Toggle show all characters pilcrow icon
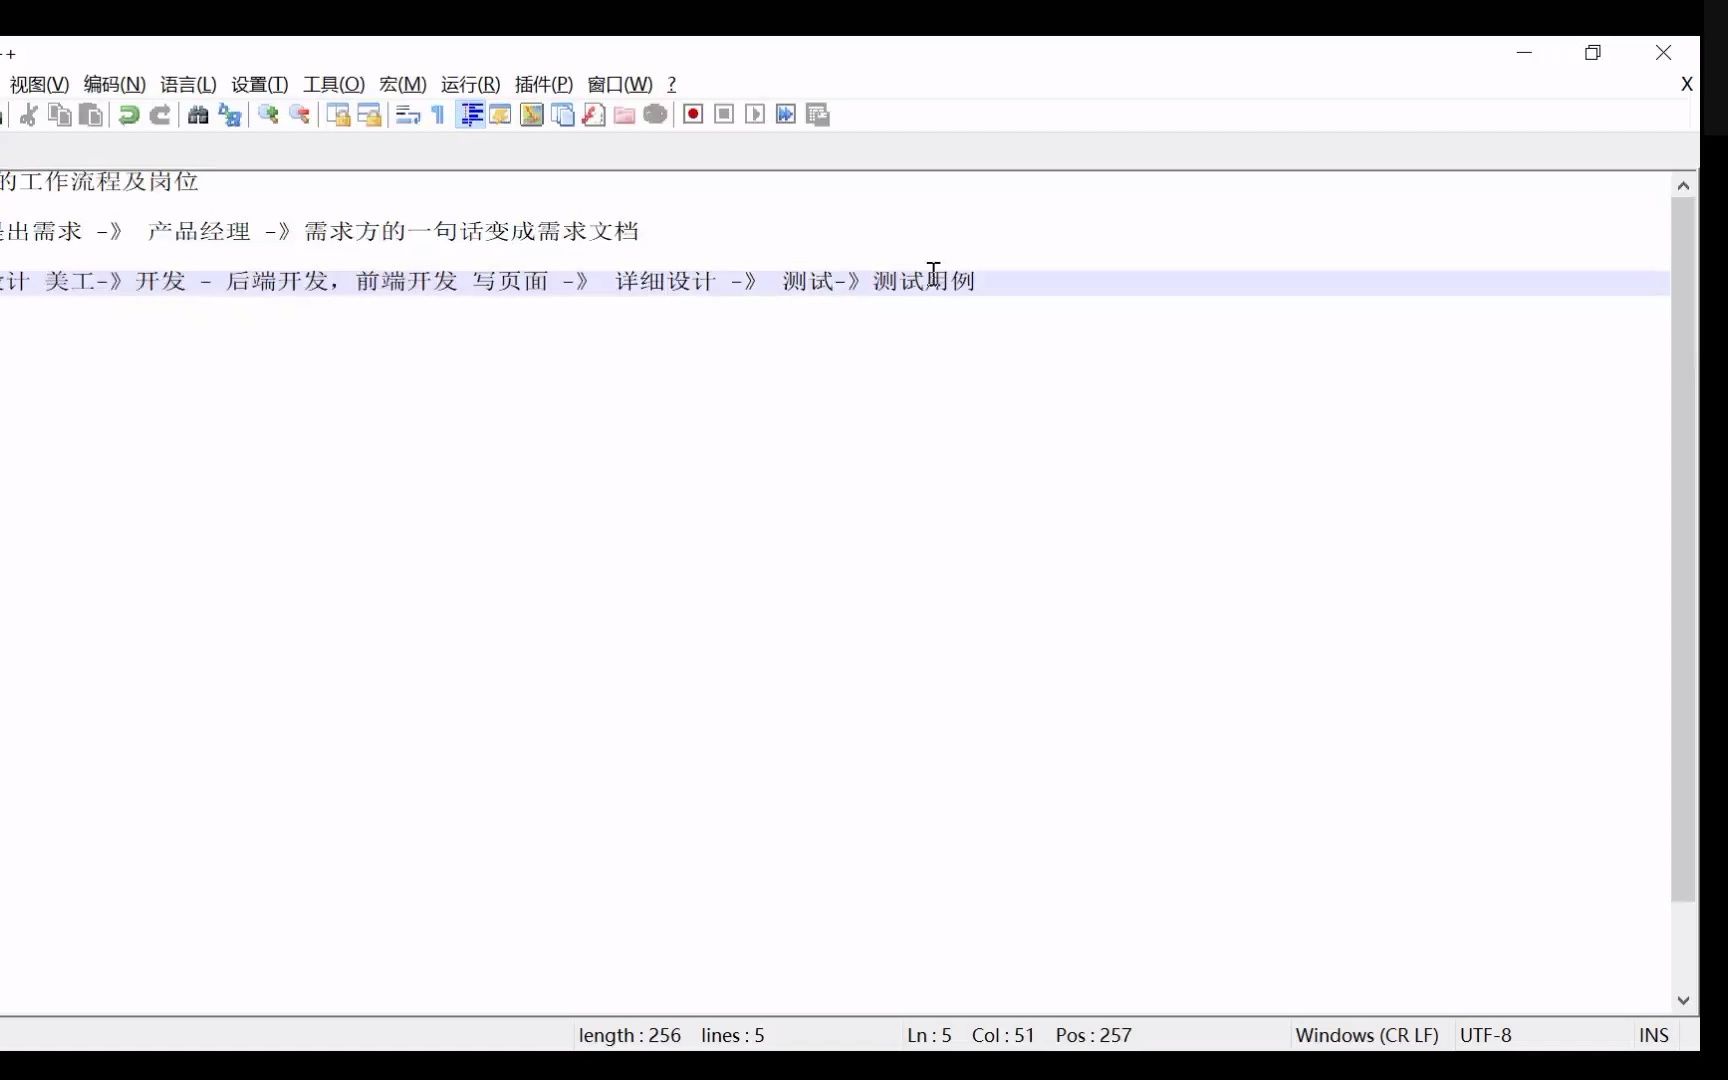Screen dimensions: 1728x1080 [438, 115]
